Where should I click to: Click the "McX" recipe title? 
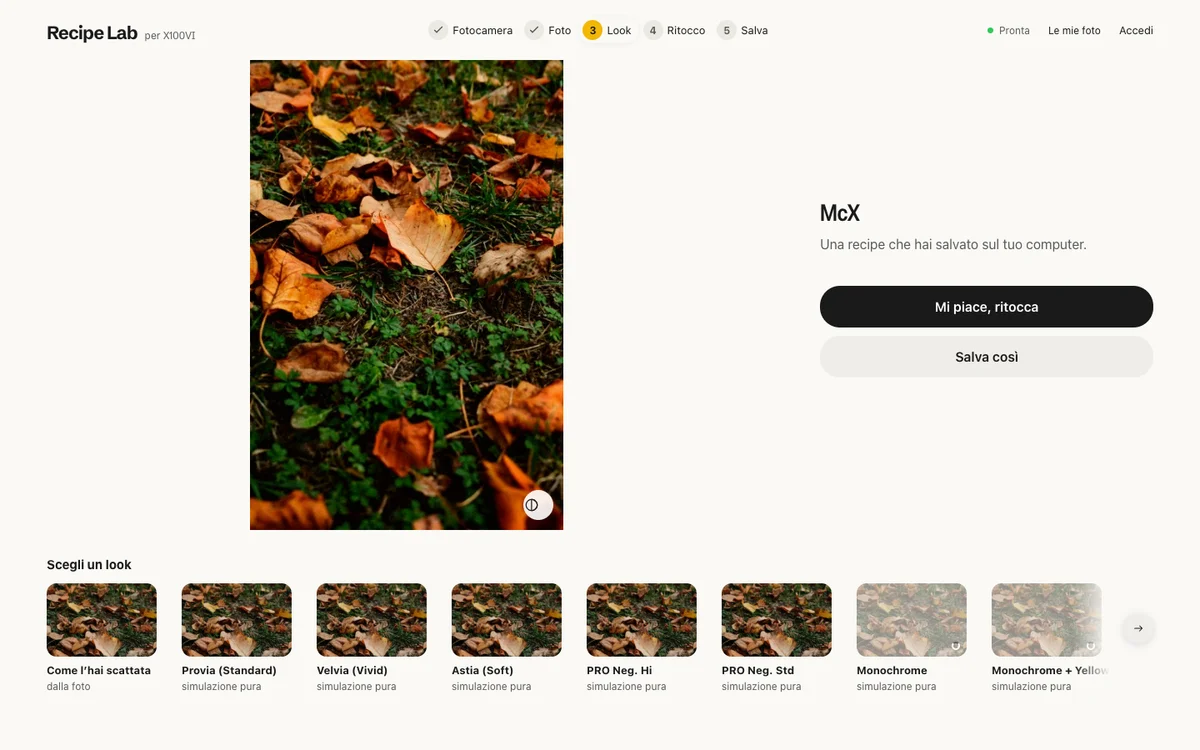click(x=840, y=213)
